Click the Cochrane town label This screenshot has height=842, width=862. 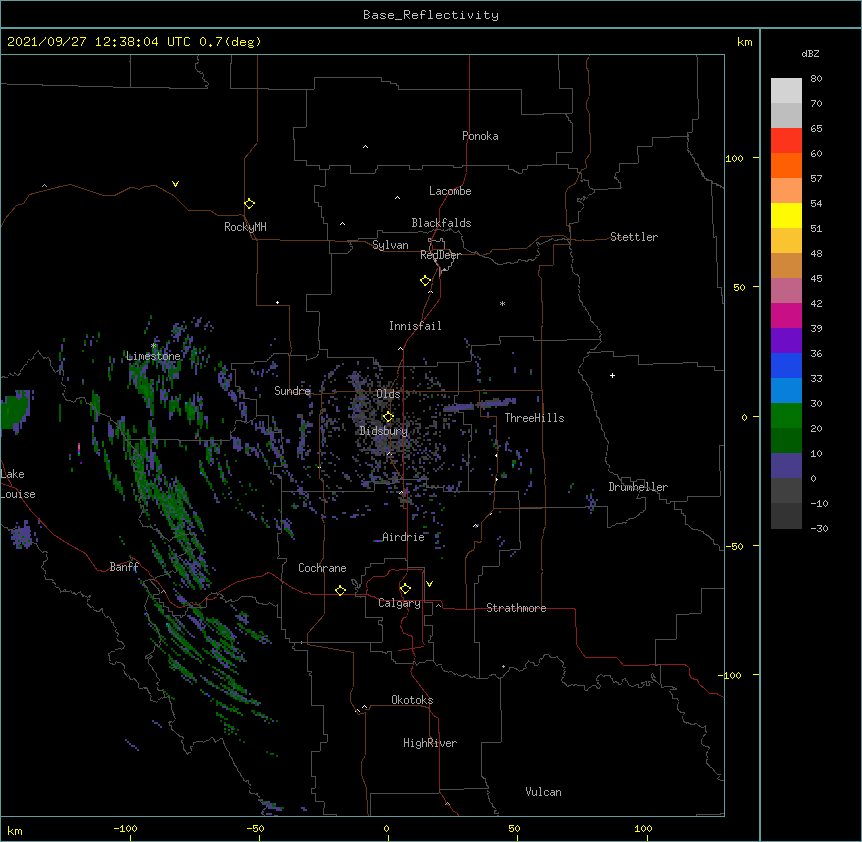pos(322,568)
